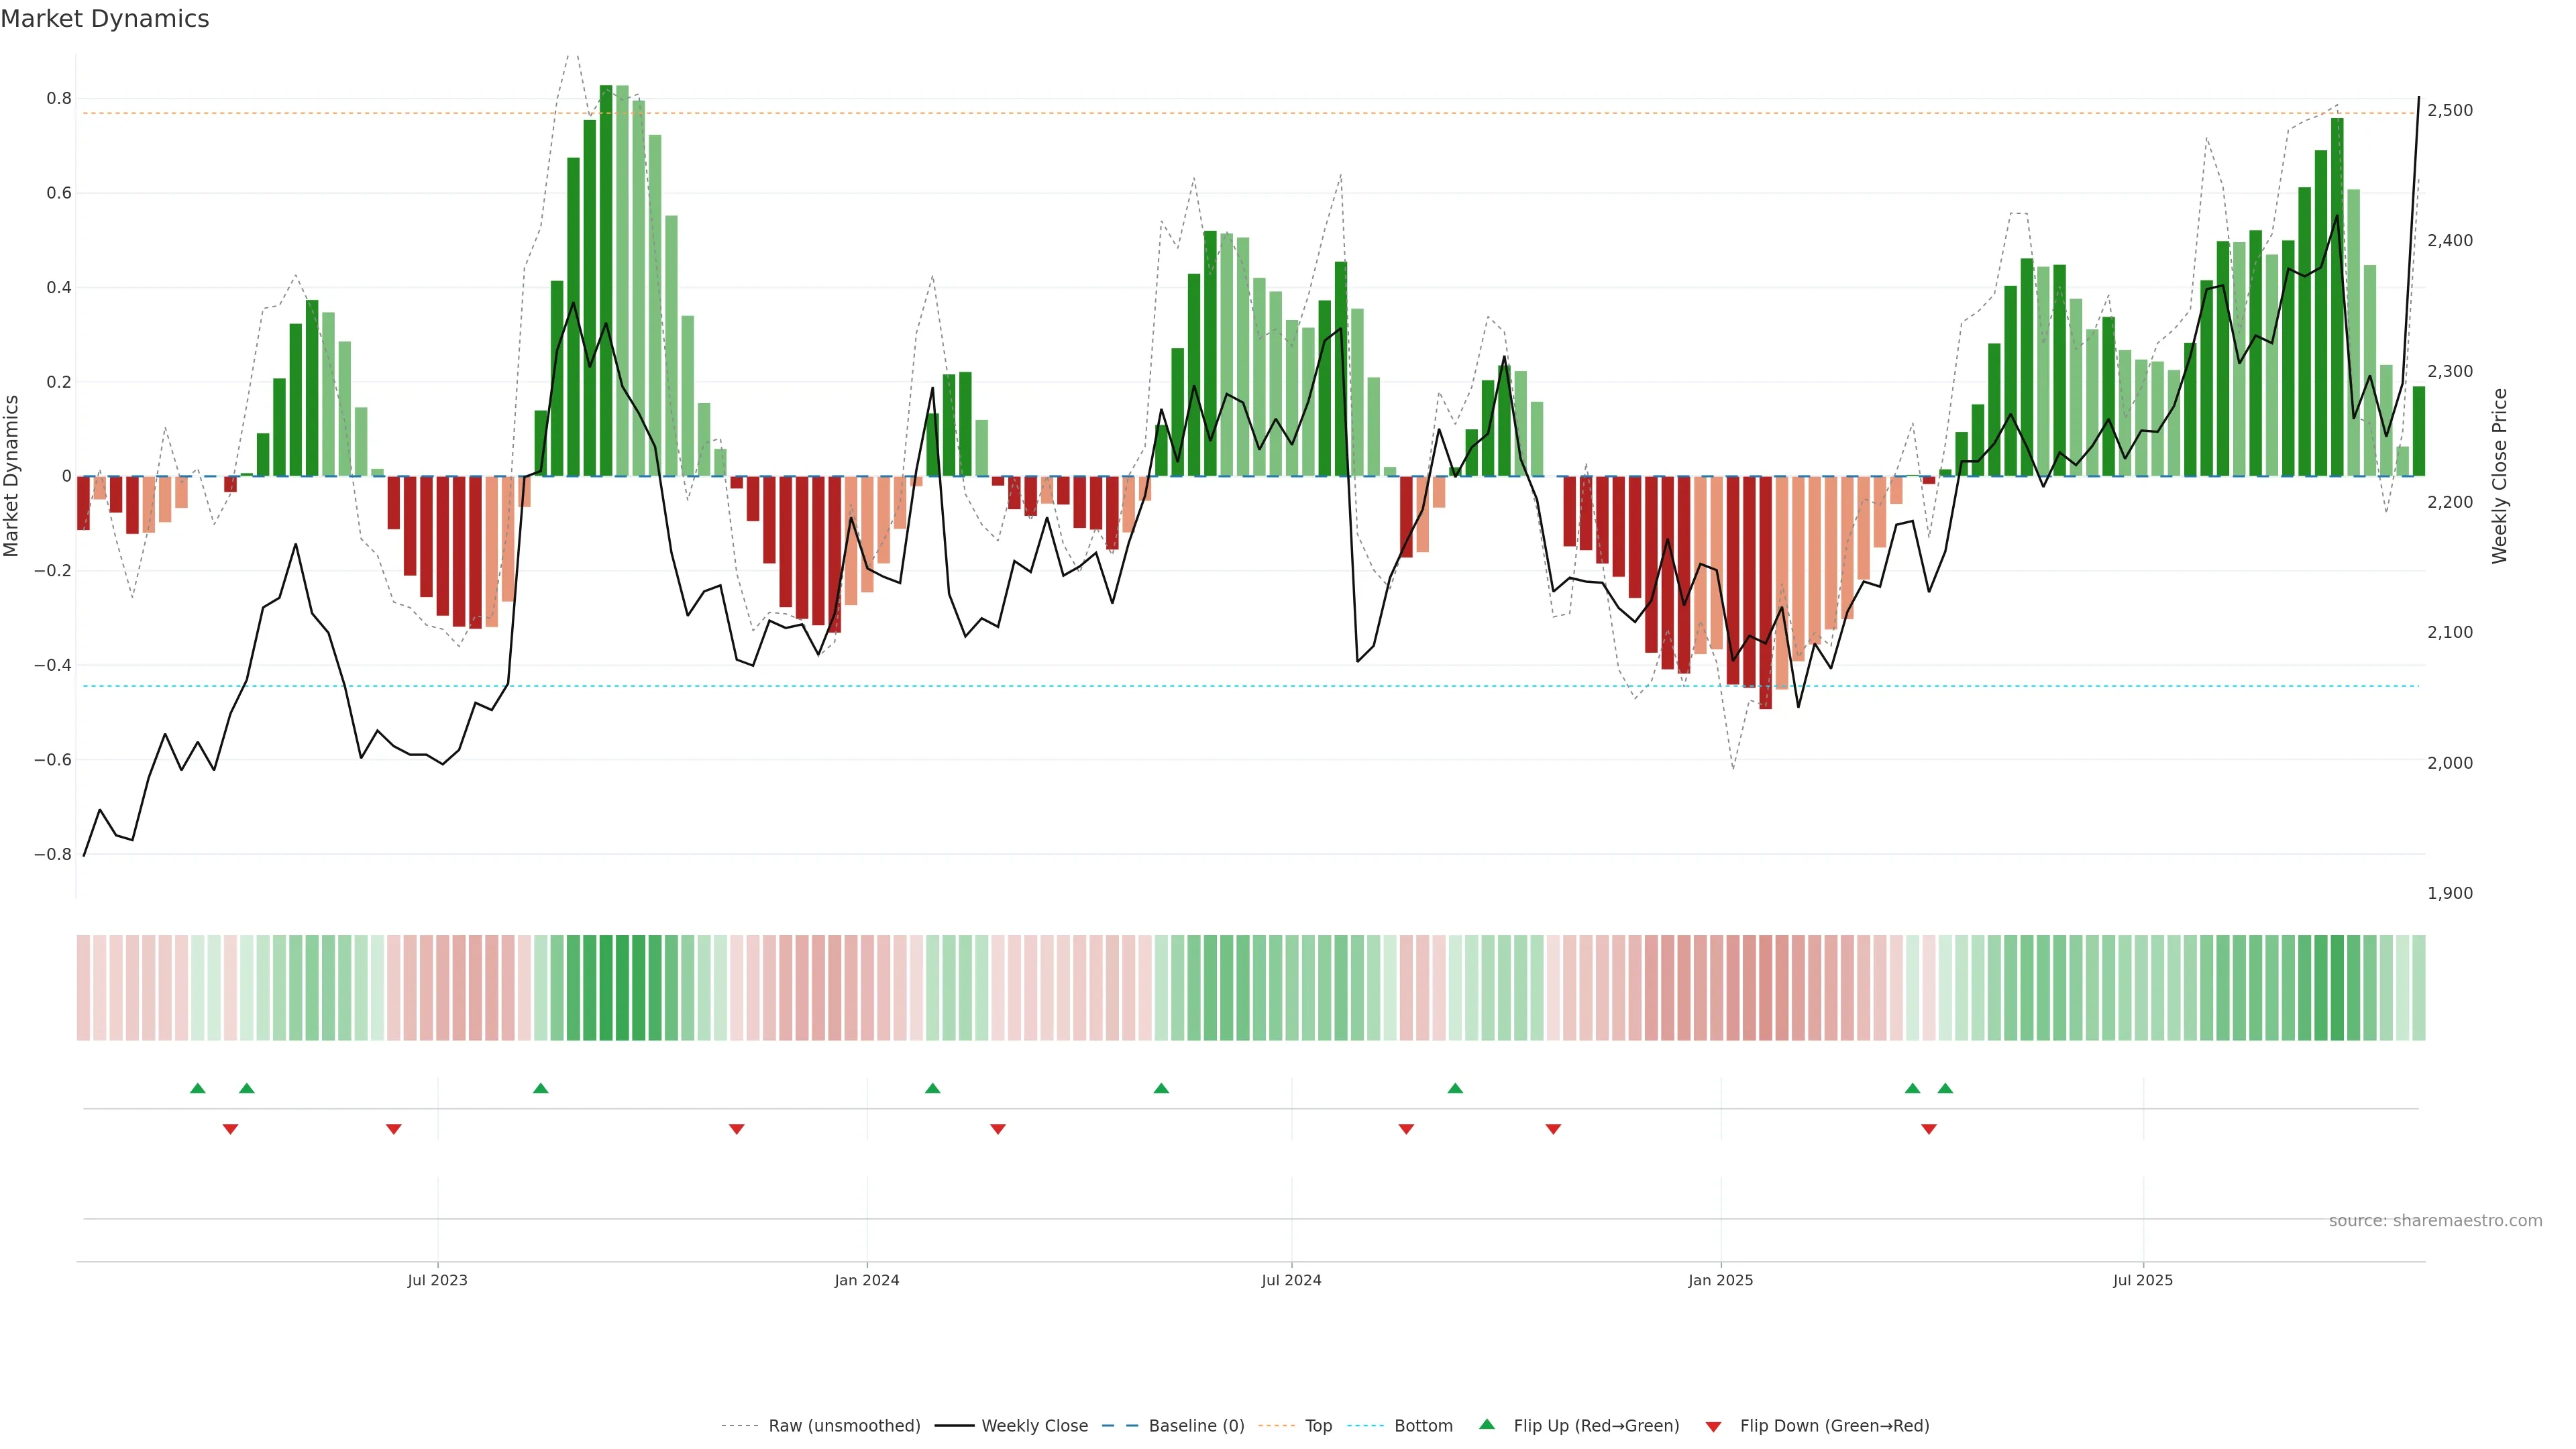Click the source: sharemaestro.com text
This screenshot has height=1449, width=2576.
tap(2435, 1221)
